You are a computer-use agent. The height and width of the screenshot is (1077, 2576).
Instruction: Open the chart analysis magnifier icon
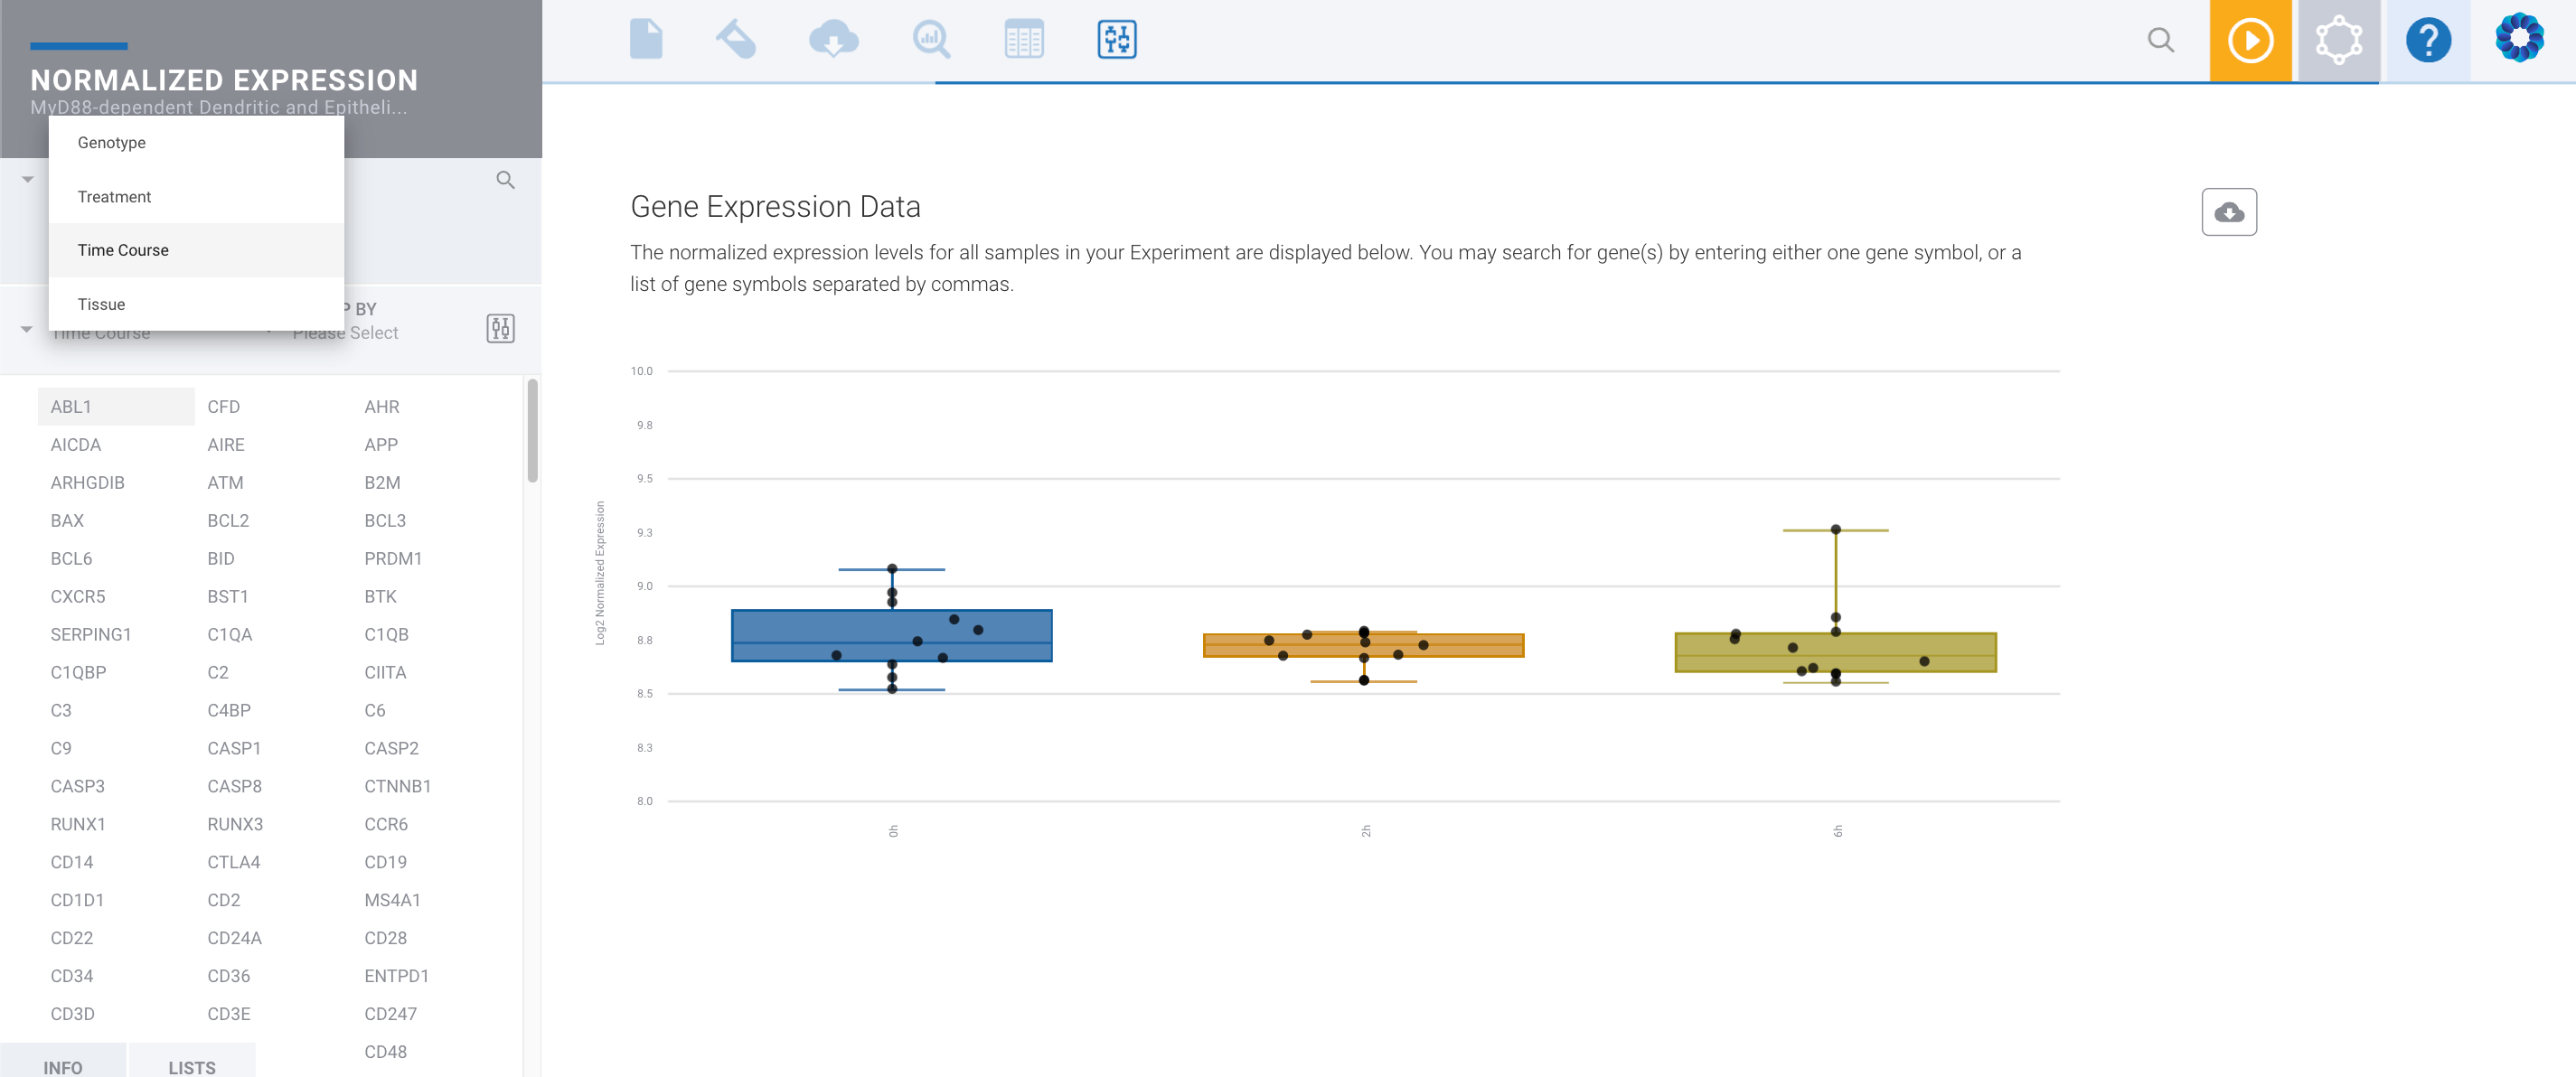(x=931, y=40)
